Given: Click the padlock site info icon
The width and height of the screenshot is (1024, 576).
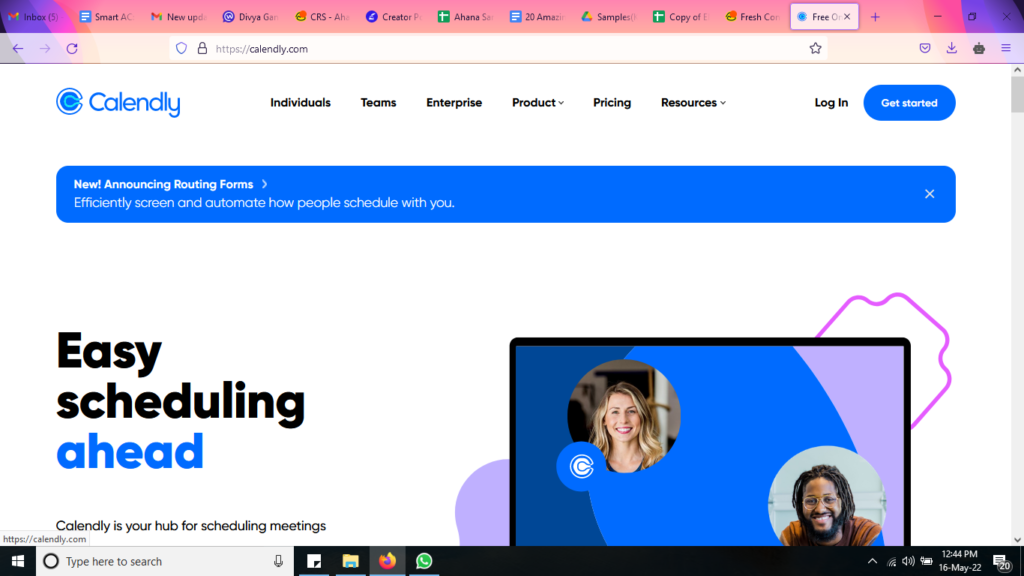Looking at the screenshot, I should 202,48.
